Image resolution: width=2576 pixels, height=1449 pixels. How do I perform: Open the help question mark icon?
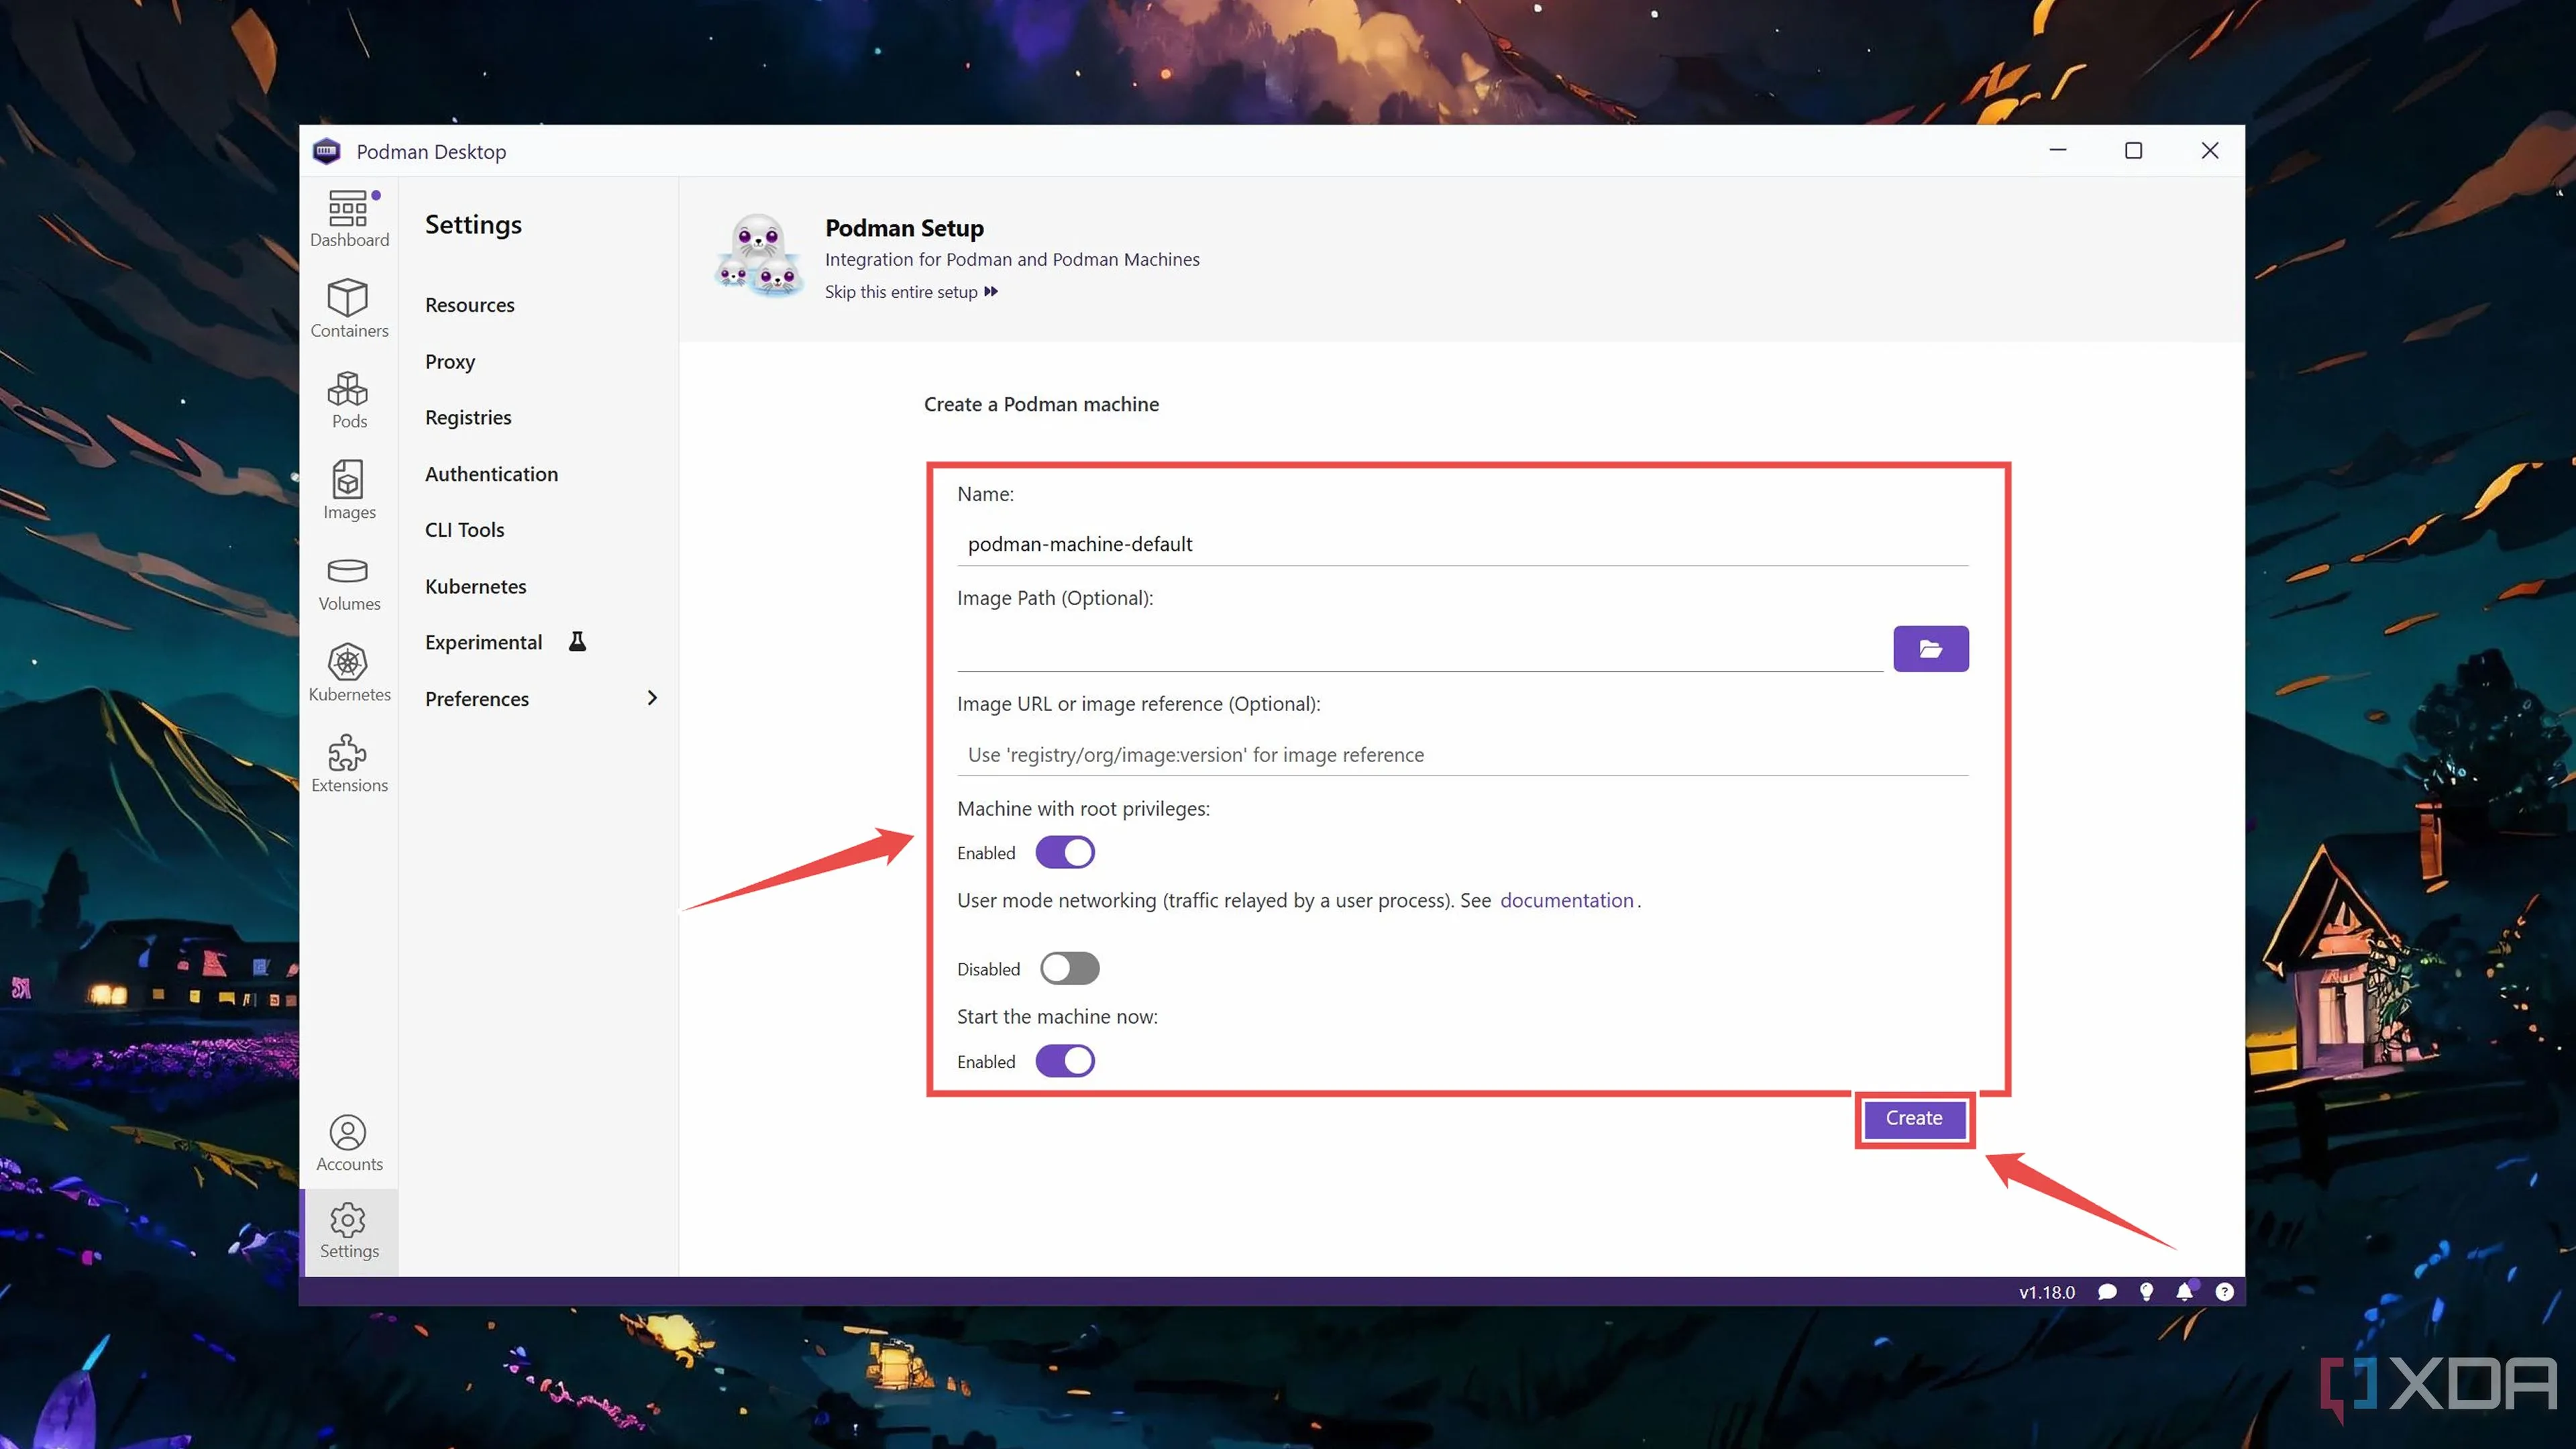(x=2224, y=1292)
